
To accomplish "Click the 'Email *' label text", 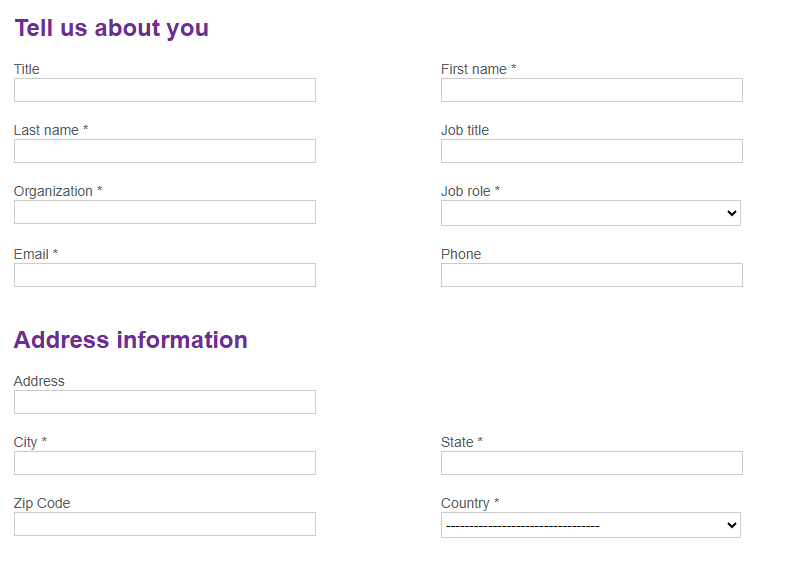I will (36, 254).
